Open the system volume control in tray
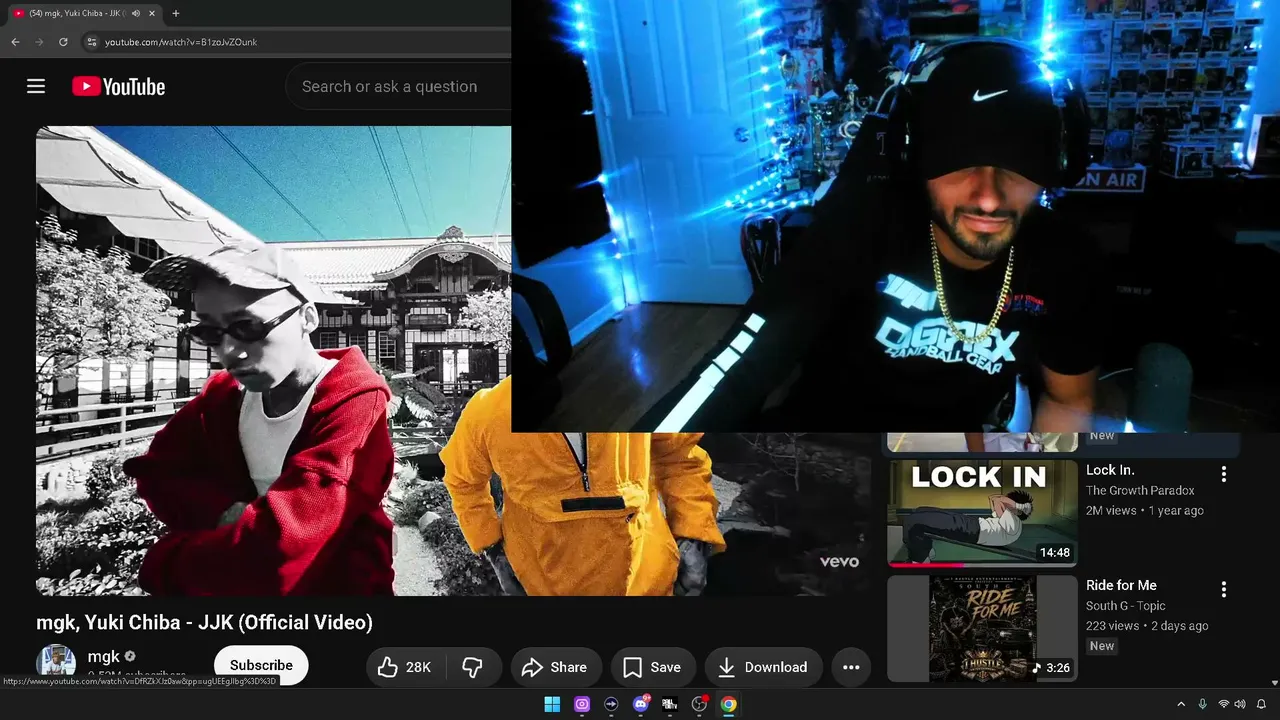The height and width of the screenshot is (720, 1280). coord(1240,704)
